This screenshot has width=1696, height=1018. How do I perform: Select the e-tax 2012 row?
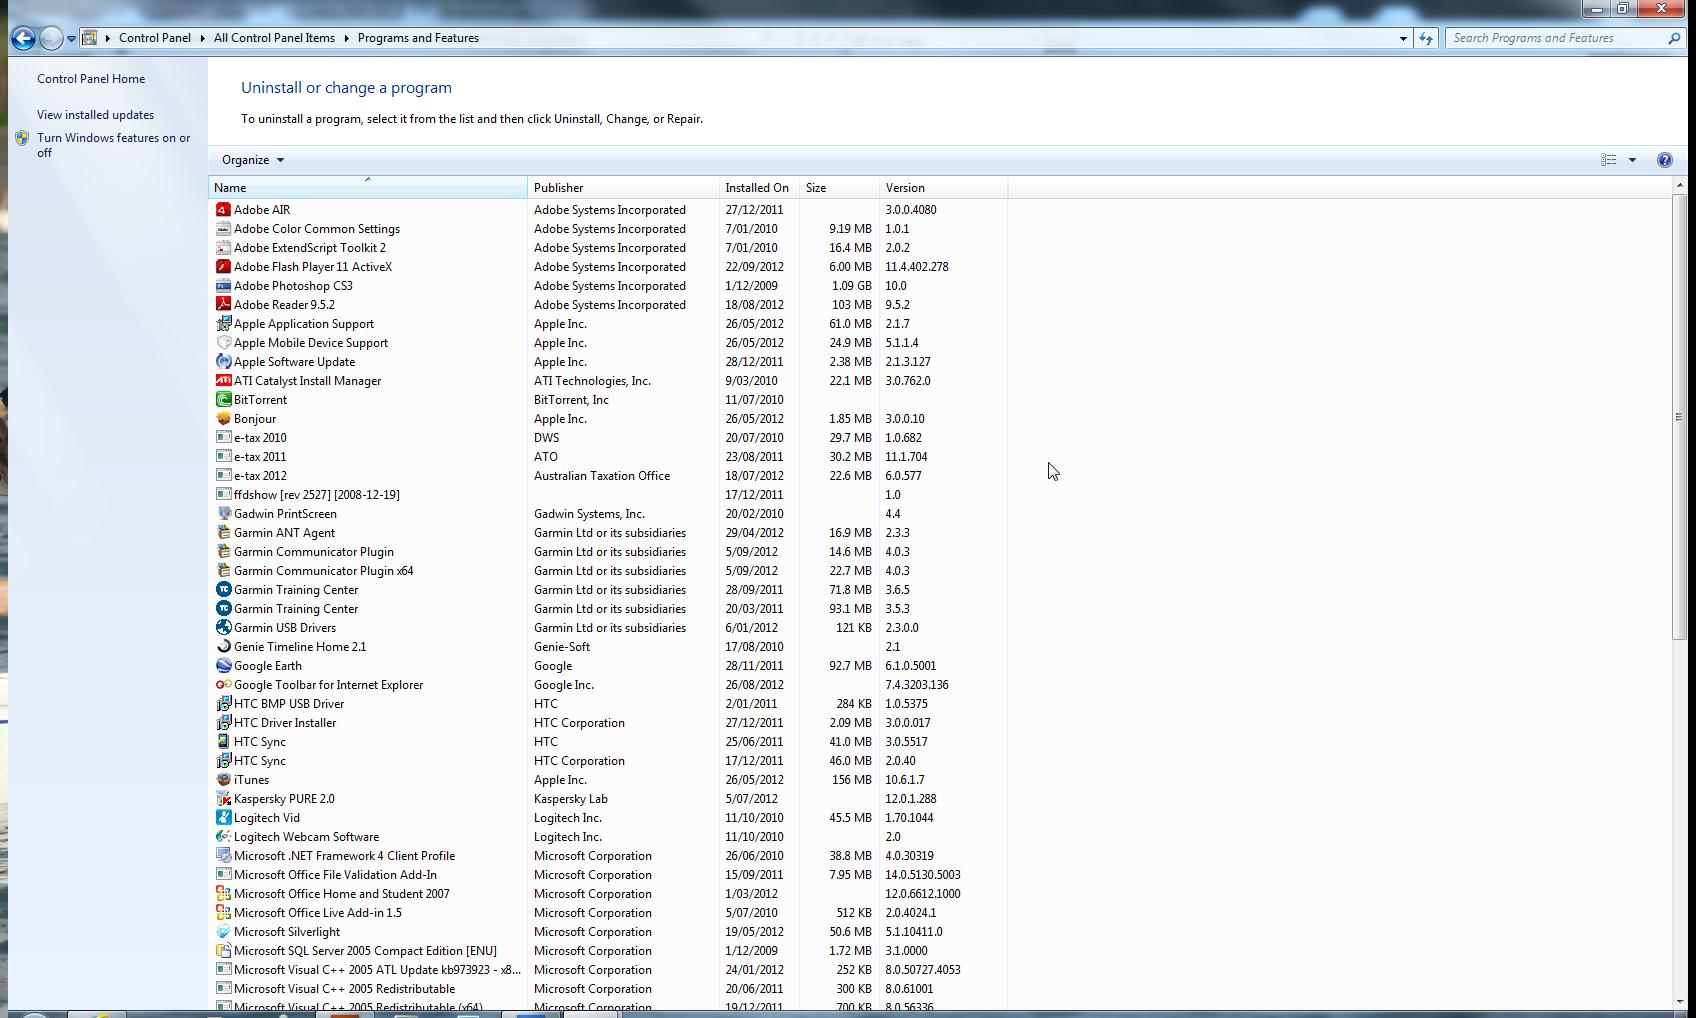click(x=608, y=476)
